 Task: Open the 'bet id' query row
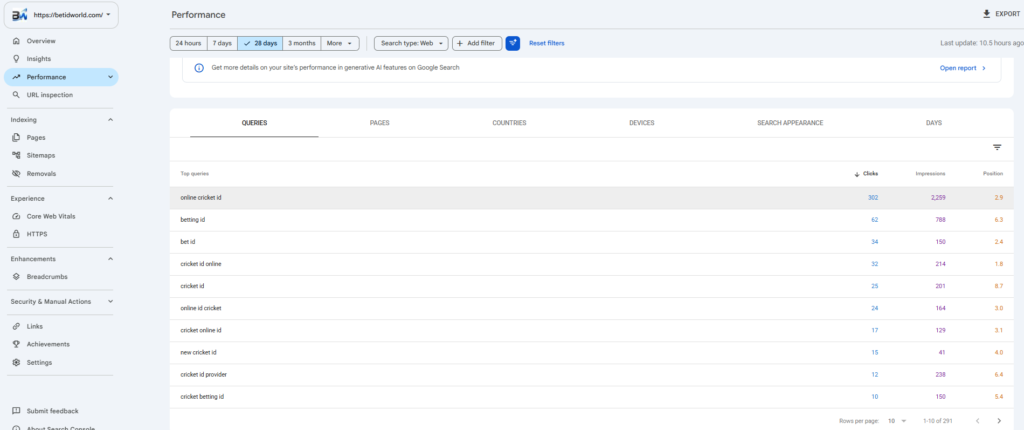(592, 242)
